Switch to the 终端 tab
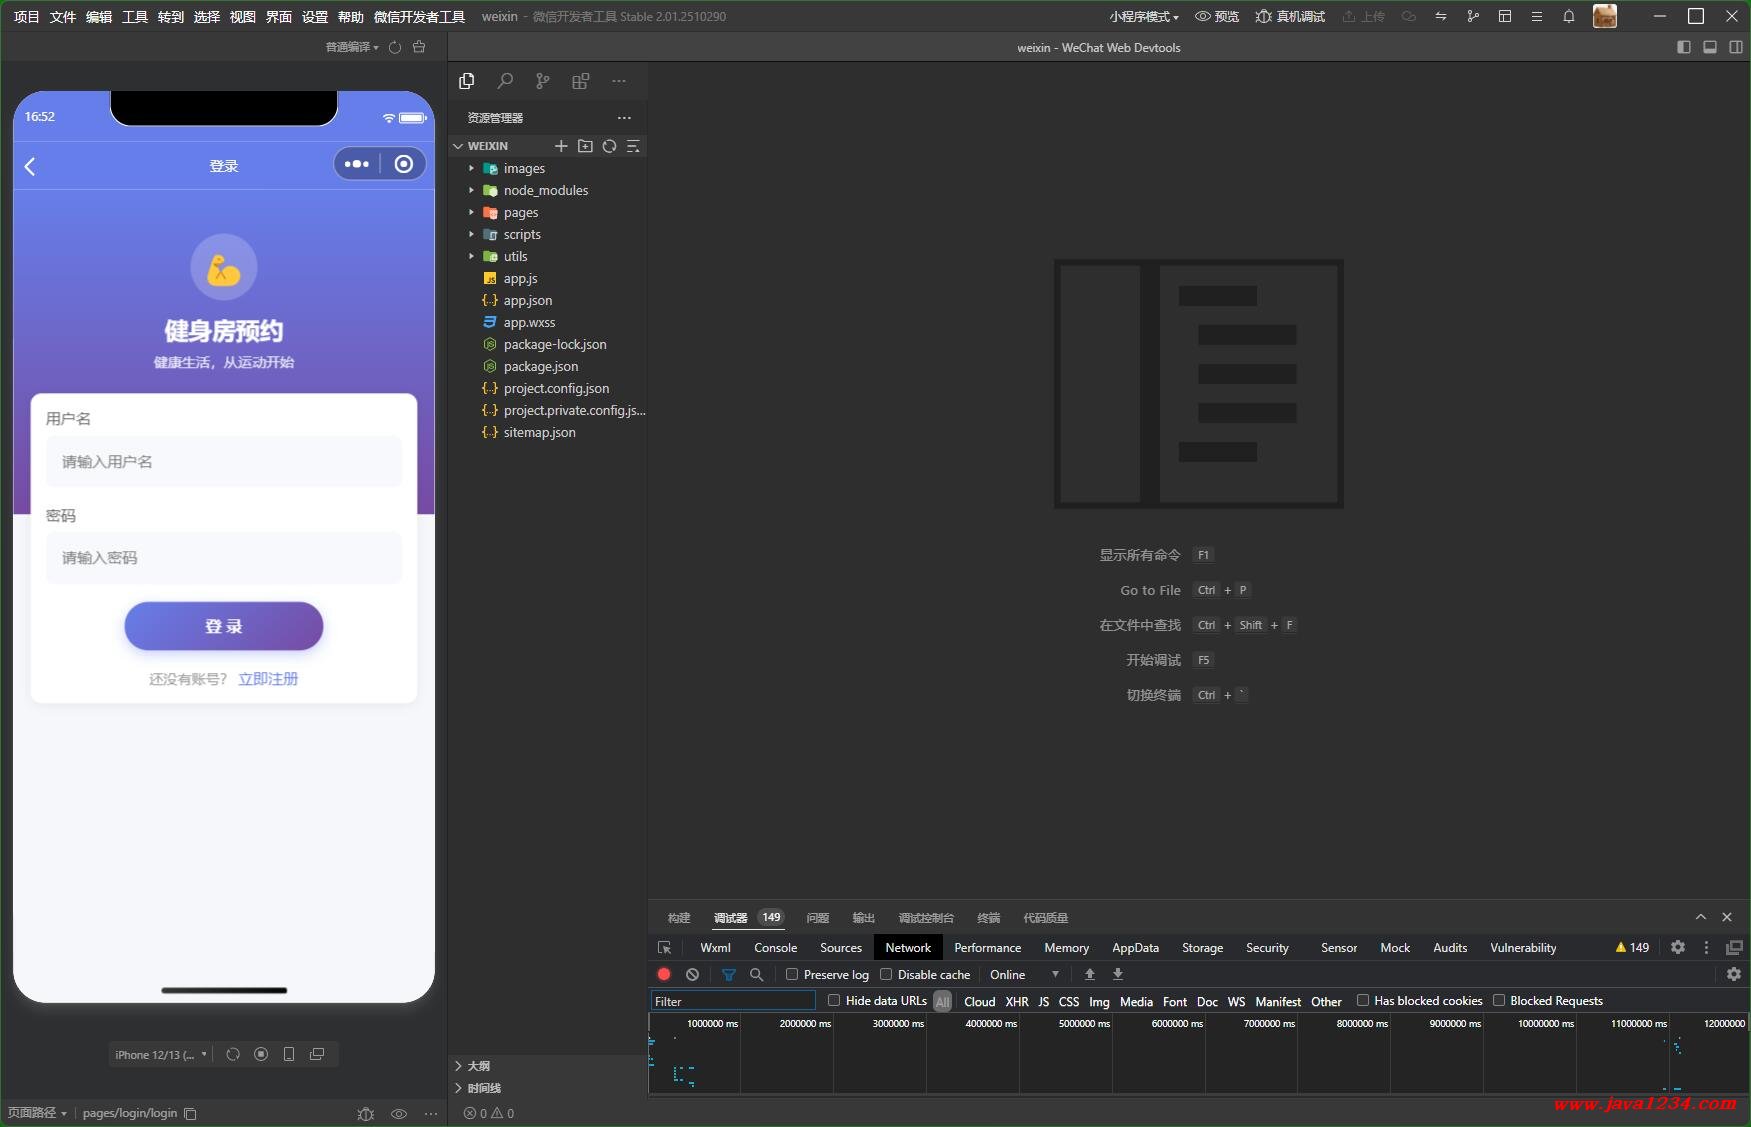This screenshot has height=1127, width=1751. [988, 917]
